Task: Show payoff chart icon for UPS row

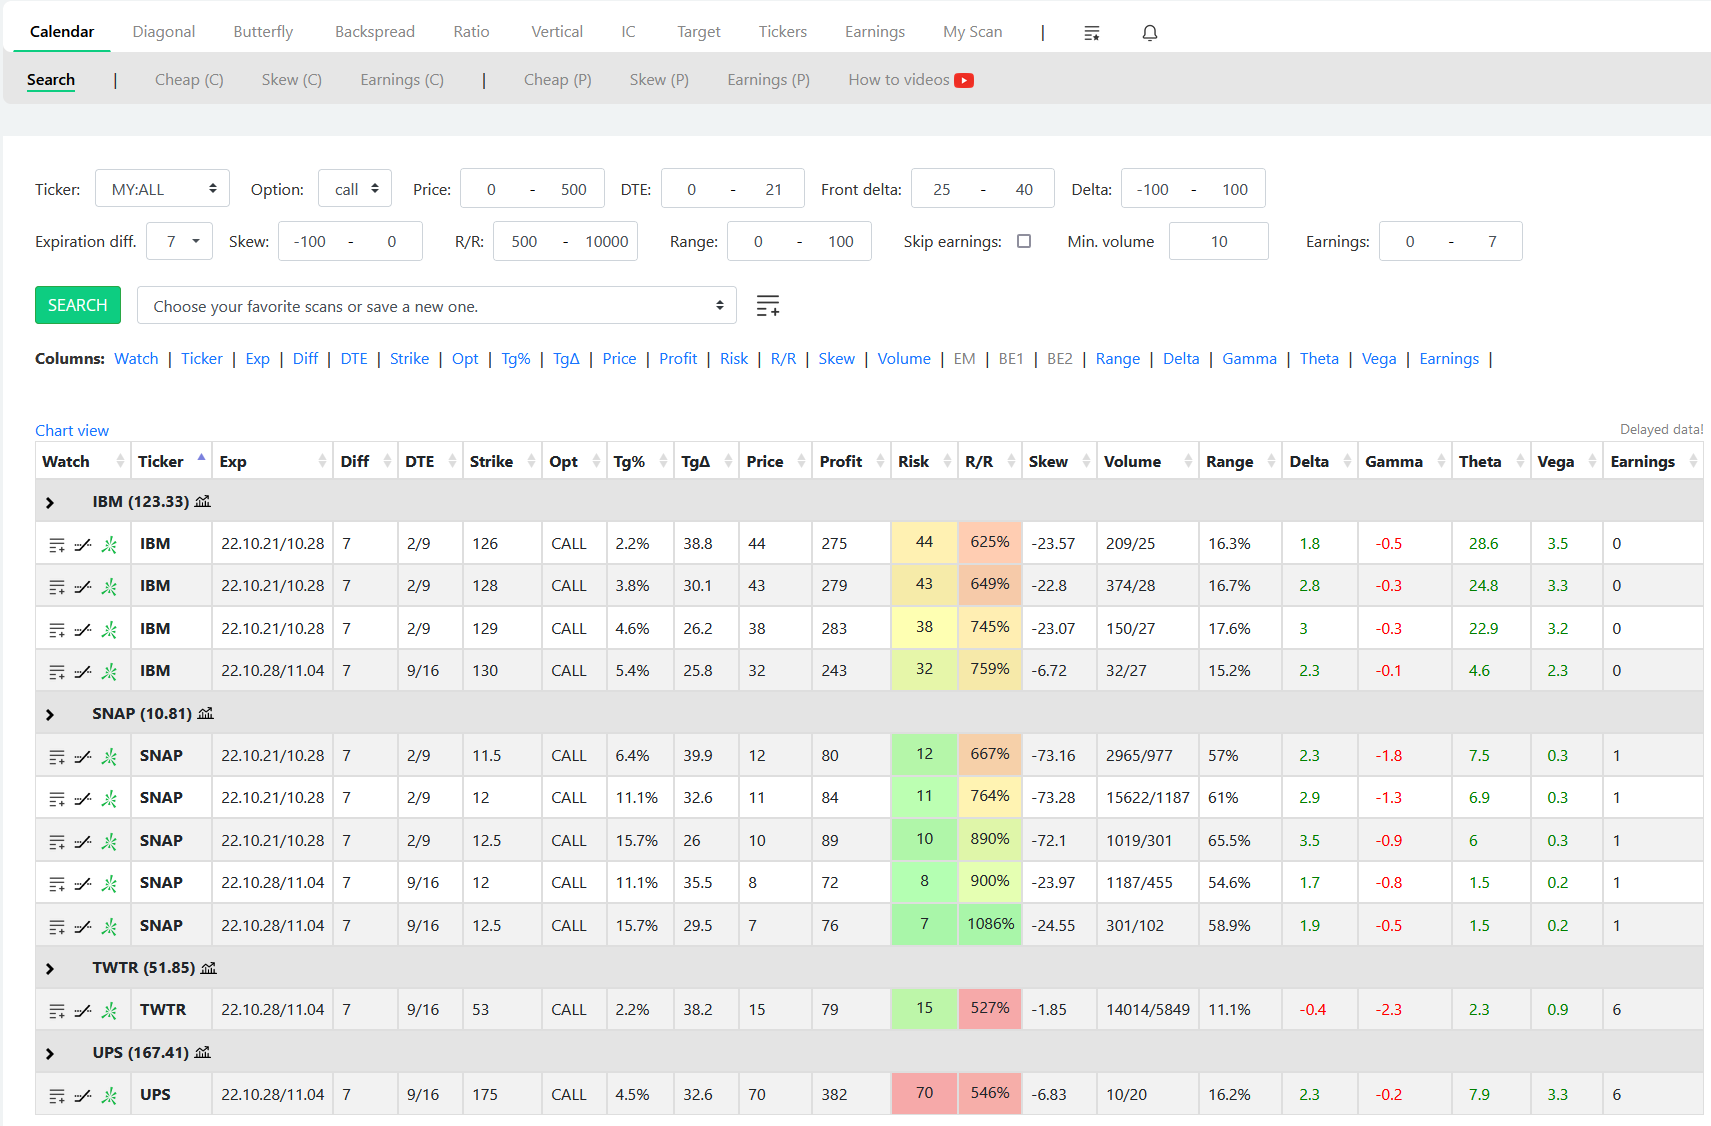Action: [83, 1096]
